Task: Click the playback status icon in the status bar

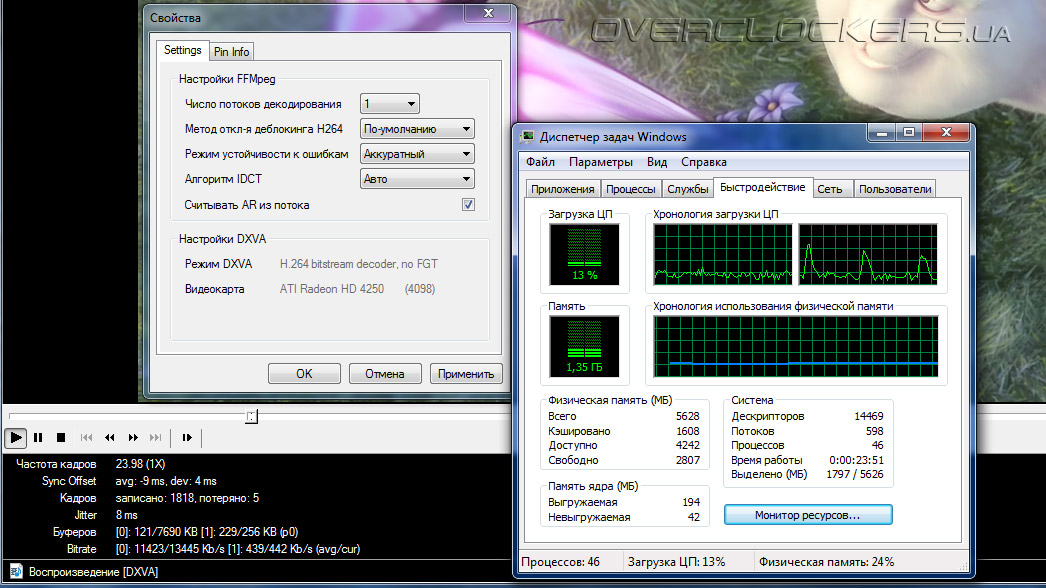Action: pos(16,571)
